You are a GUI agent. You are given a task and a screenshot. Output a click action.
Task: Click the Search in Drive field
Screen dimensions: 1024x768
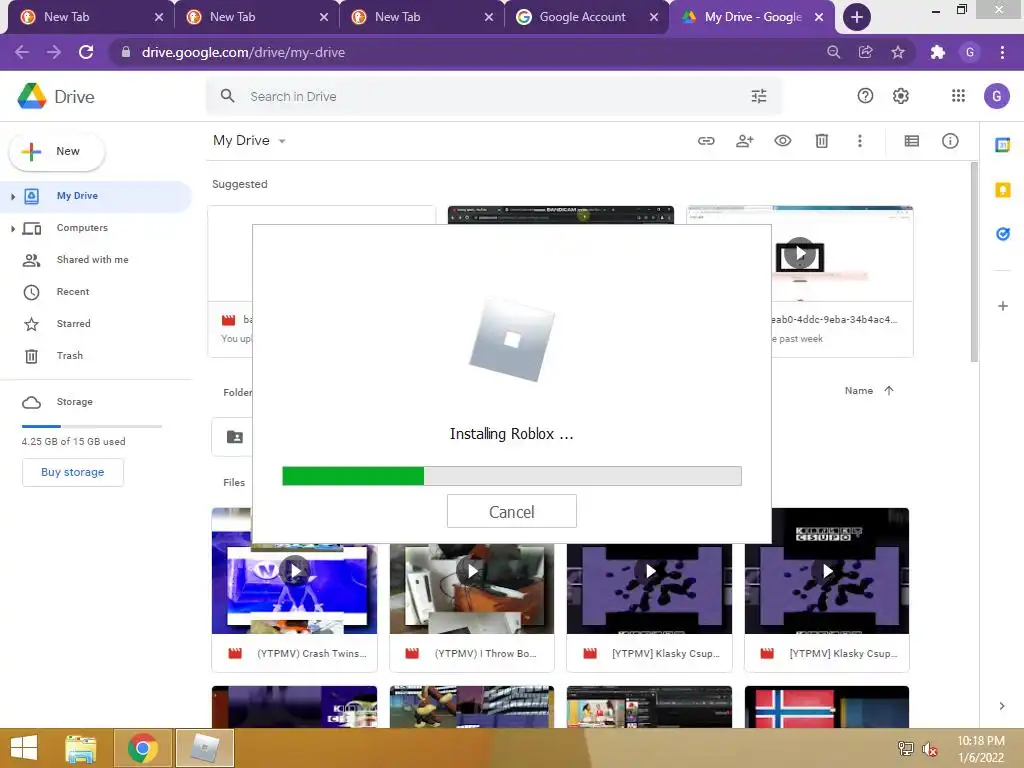click(493, 96)
